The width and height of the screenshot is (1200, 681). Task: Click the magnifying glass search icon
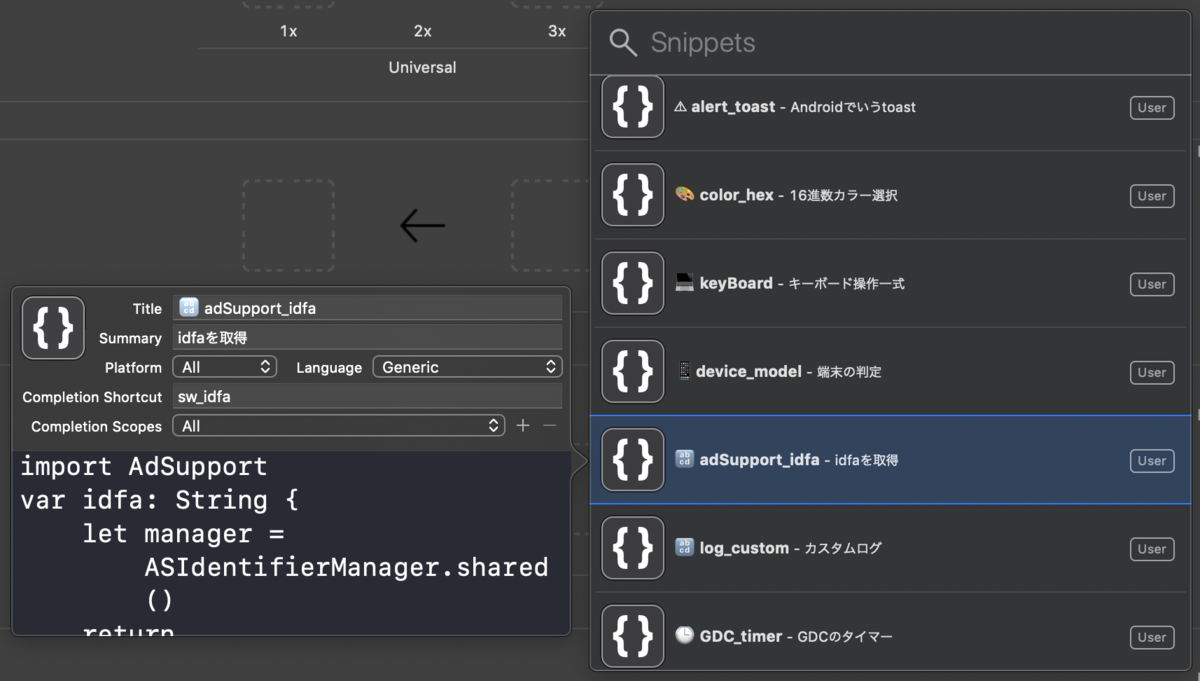point(623,43)
